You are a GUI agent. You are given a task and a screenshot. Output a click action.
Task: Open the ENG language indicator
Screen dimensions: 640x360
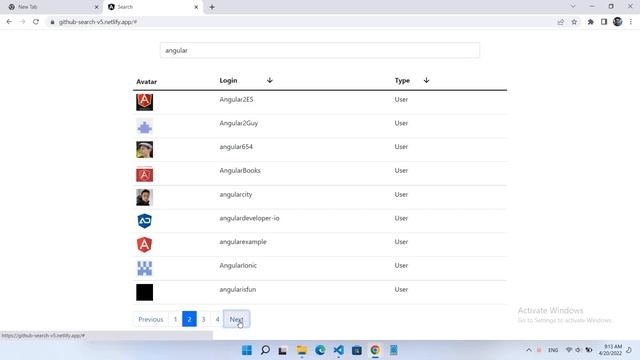click(x=553, y=350)
